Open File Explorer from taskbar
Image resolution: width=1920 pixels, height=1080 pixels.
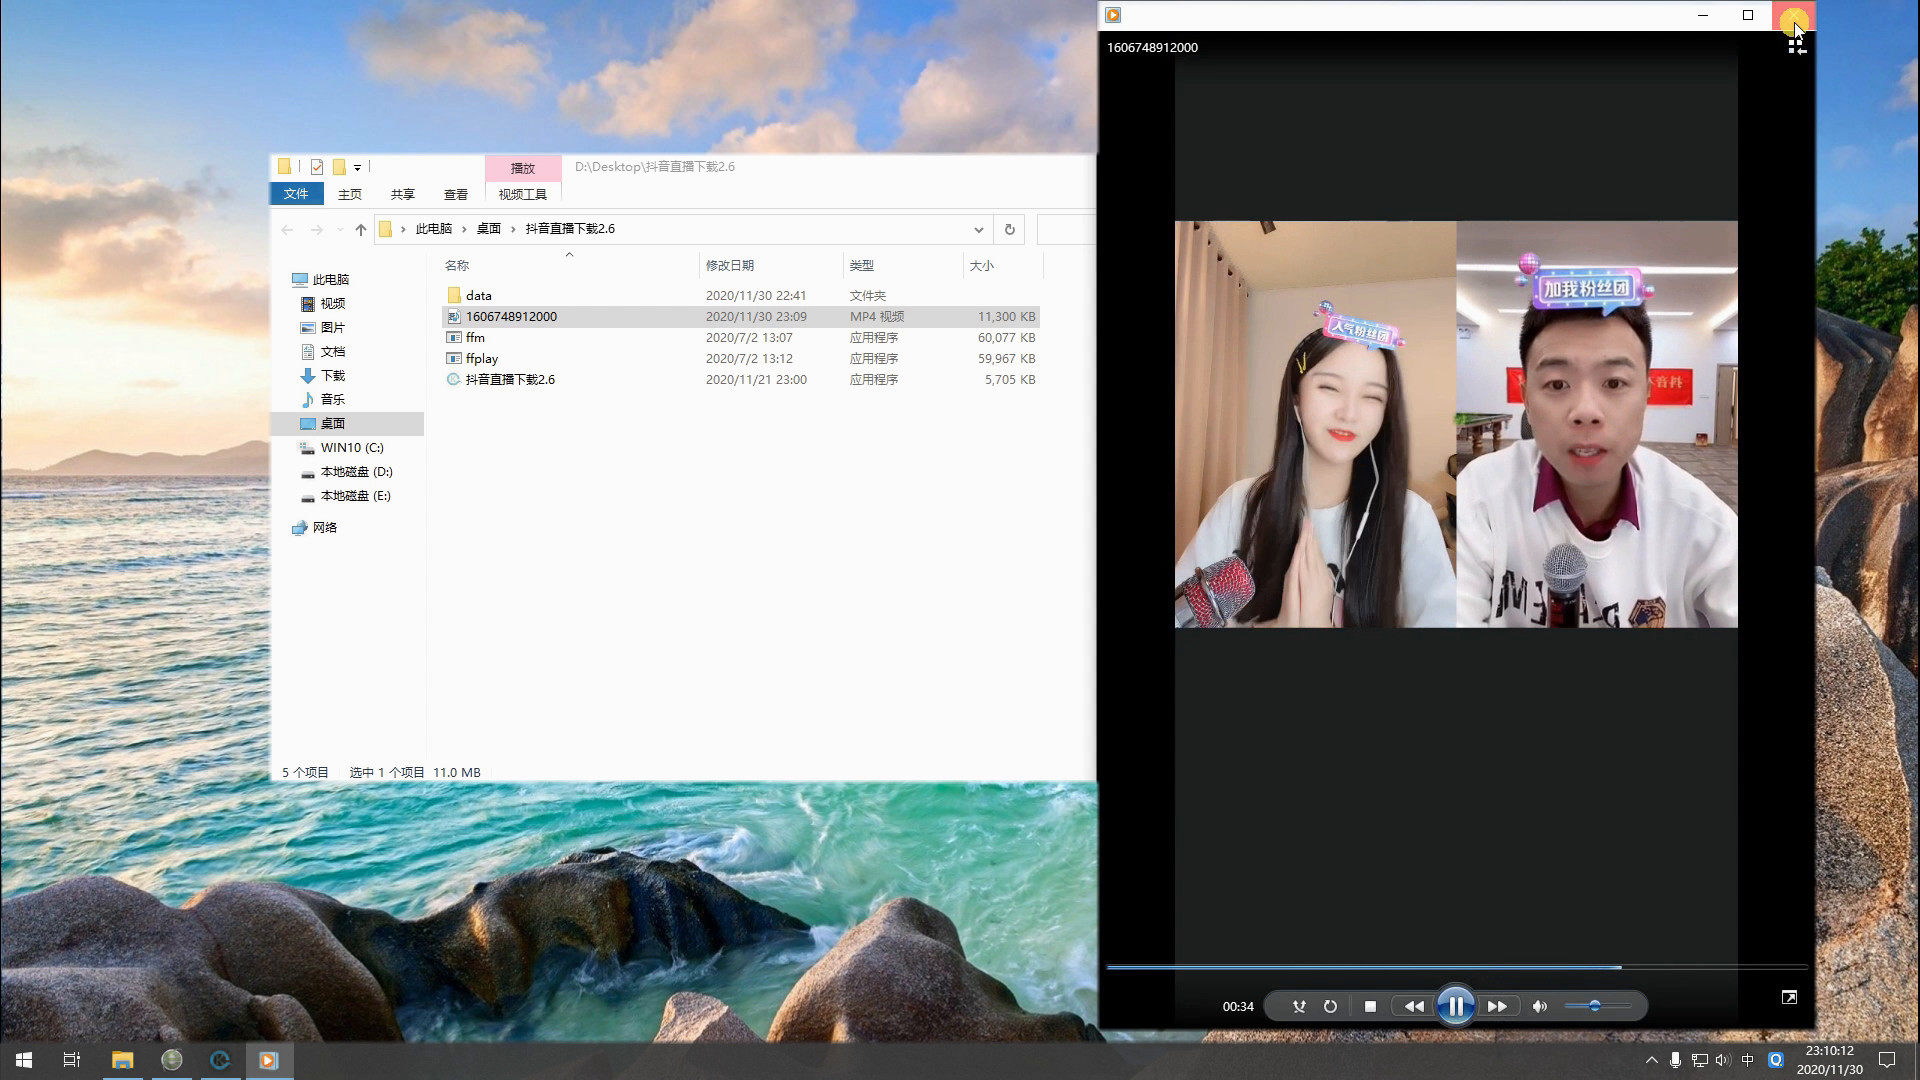pyautogui.click(x=122, y=1060)
